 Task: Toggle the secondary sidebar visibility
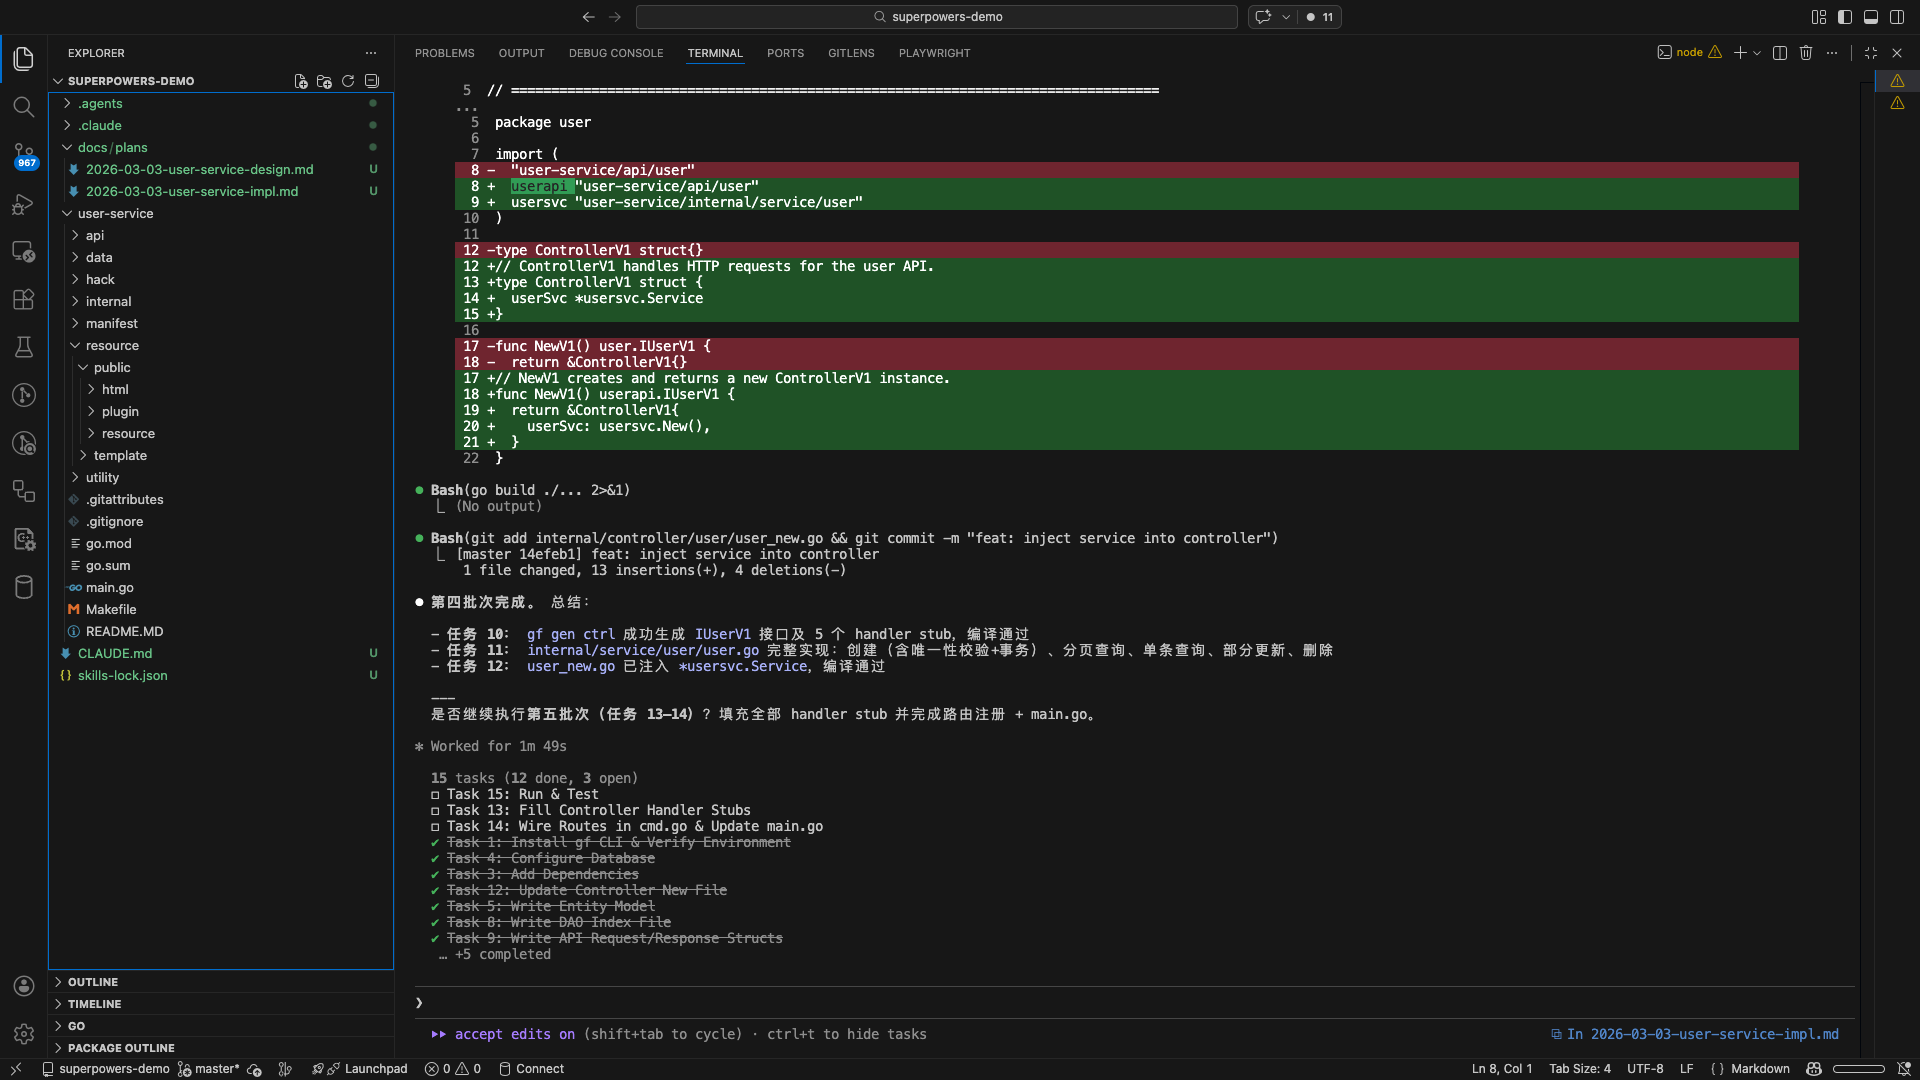click(1897, 17)
